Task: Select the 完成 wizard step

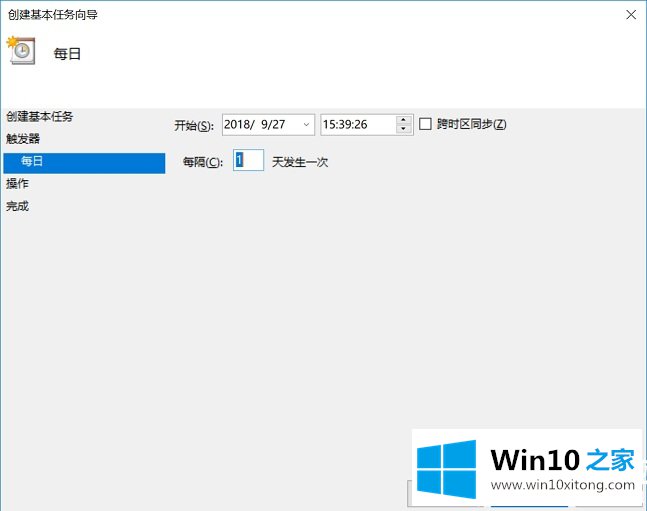Action: tap(17, 206)
